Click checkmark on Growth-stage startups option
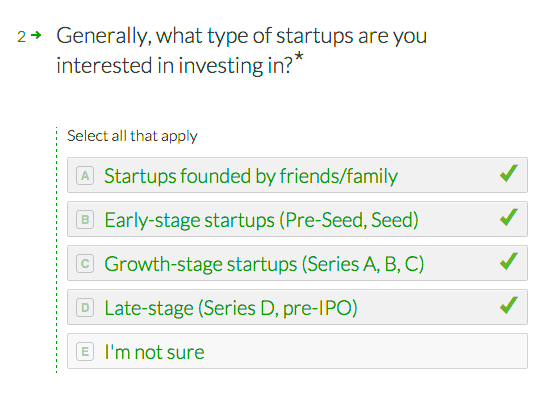Image resolution: width=548 pixels, height=396 pixels. [x=509, y=261]
